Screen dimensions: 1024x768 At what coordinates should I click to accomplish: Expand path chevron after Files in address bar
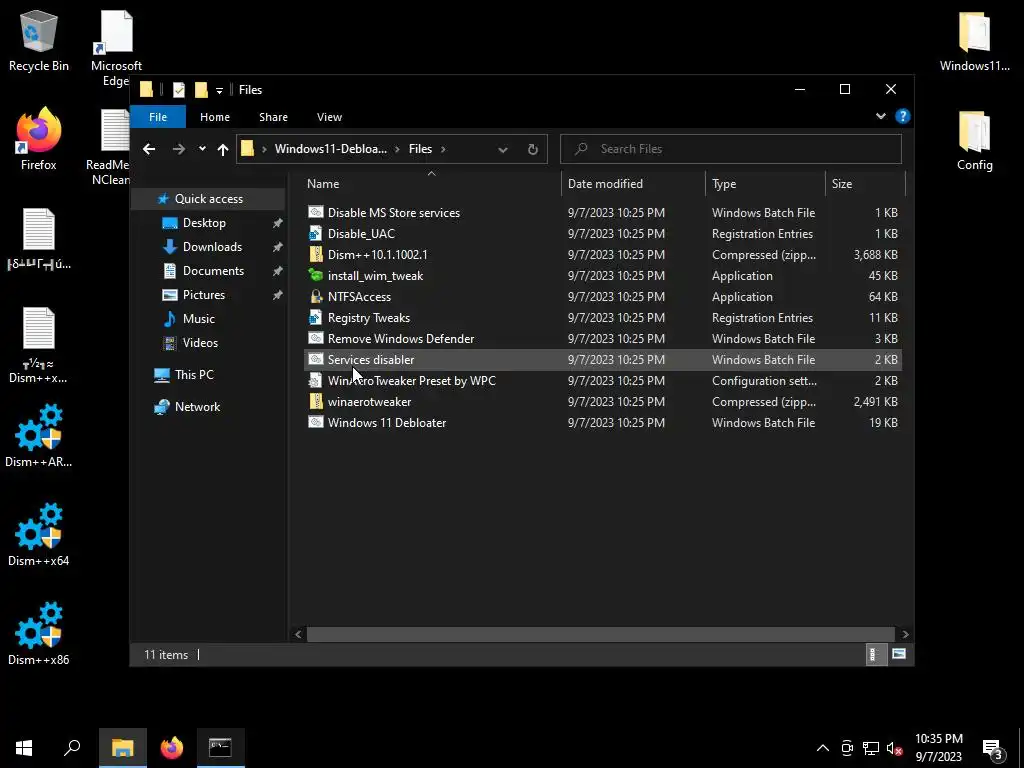[x=443, y=149]
